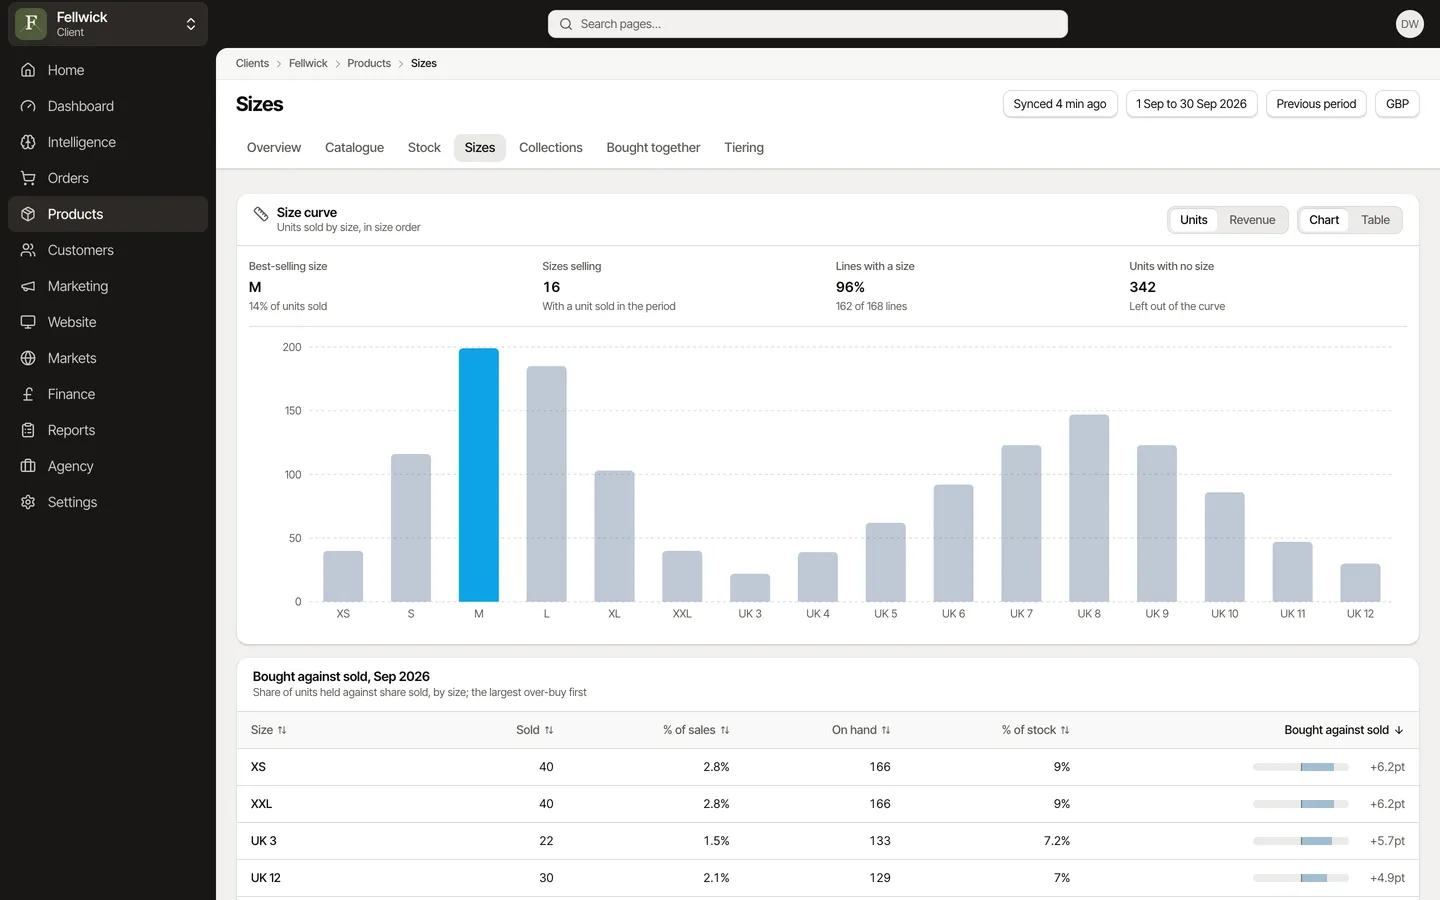Click the Website monitor icon
The image size is (1440, 900).
point(28,322)
